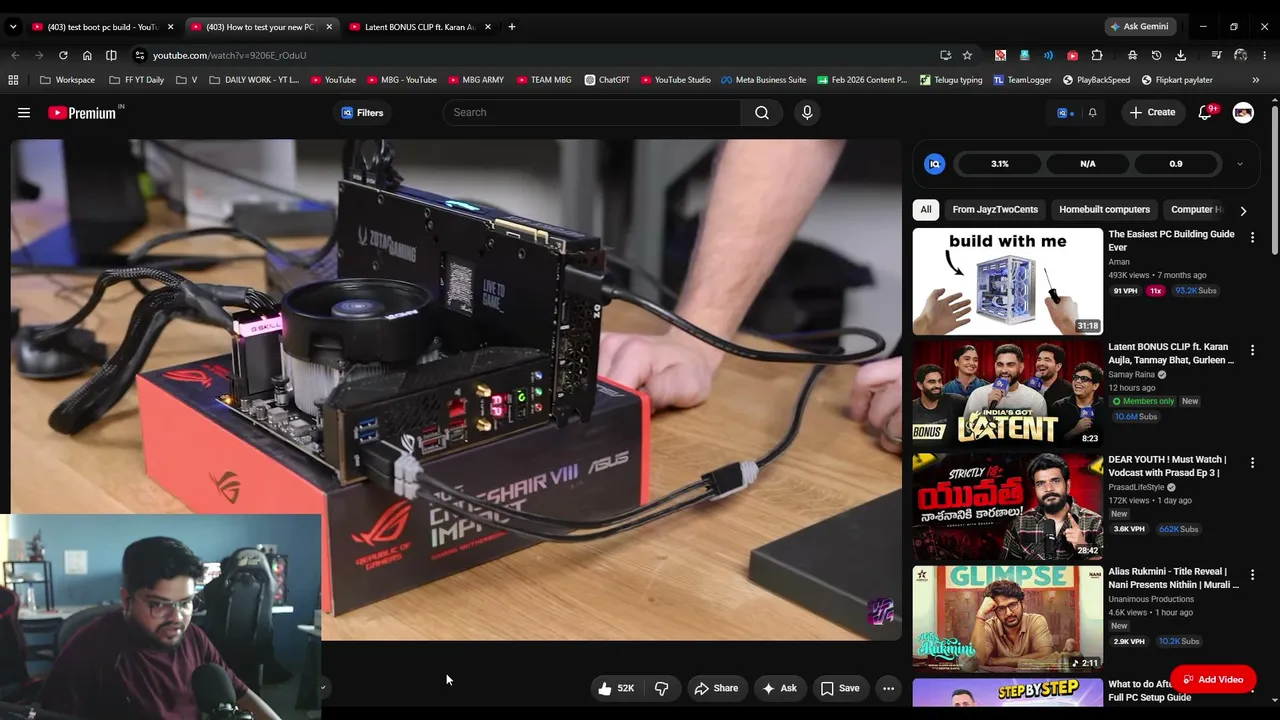Close the 'Latent BONUS CLIP' tab
This screenshot has width=1280, height=720.
488,27
